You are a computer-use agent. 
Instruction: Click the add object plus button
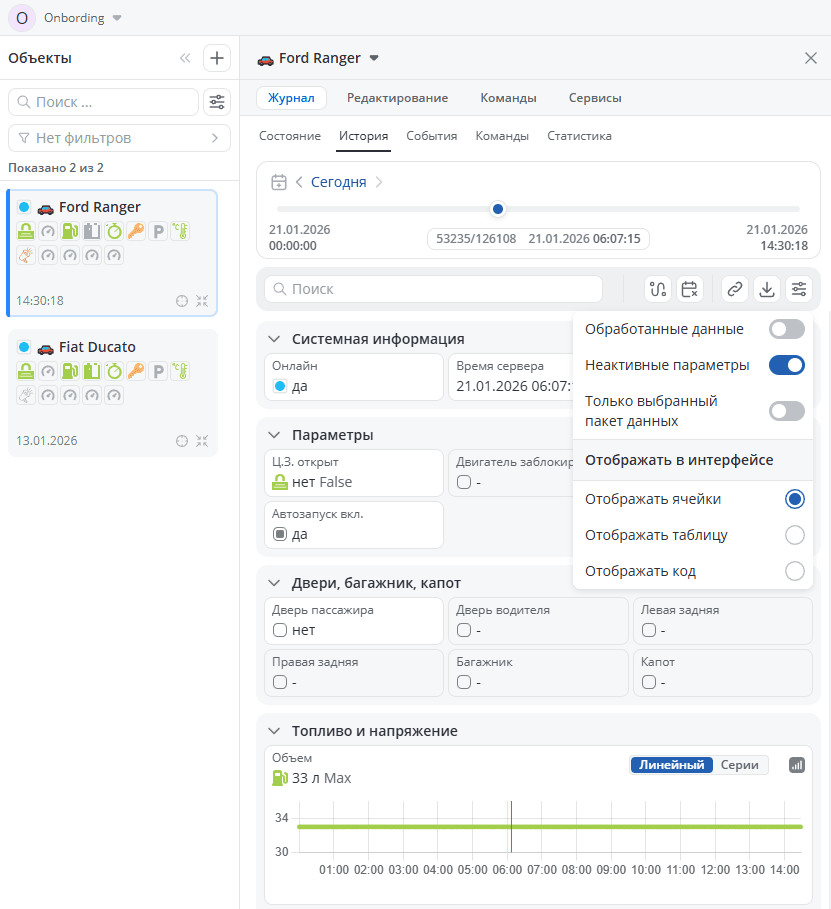click(217, 58)
